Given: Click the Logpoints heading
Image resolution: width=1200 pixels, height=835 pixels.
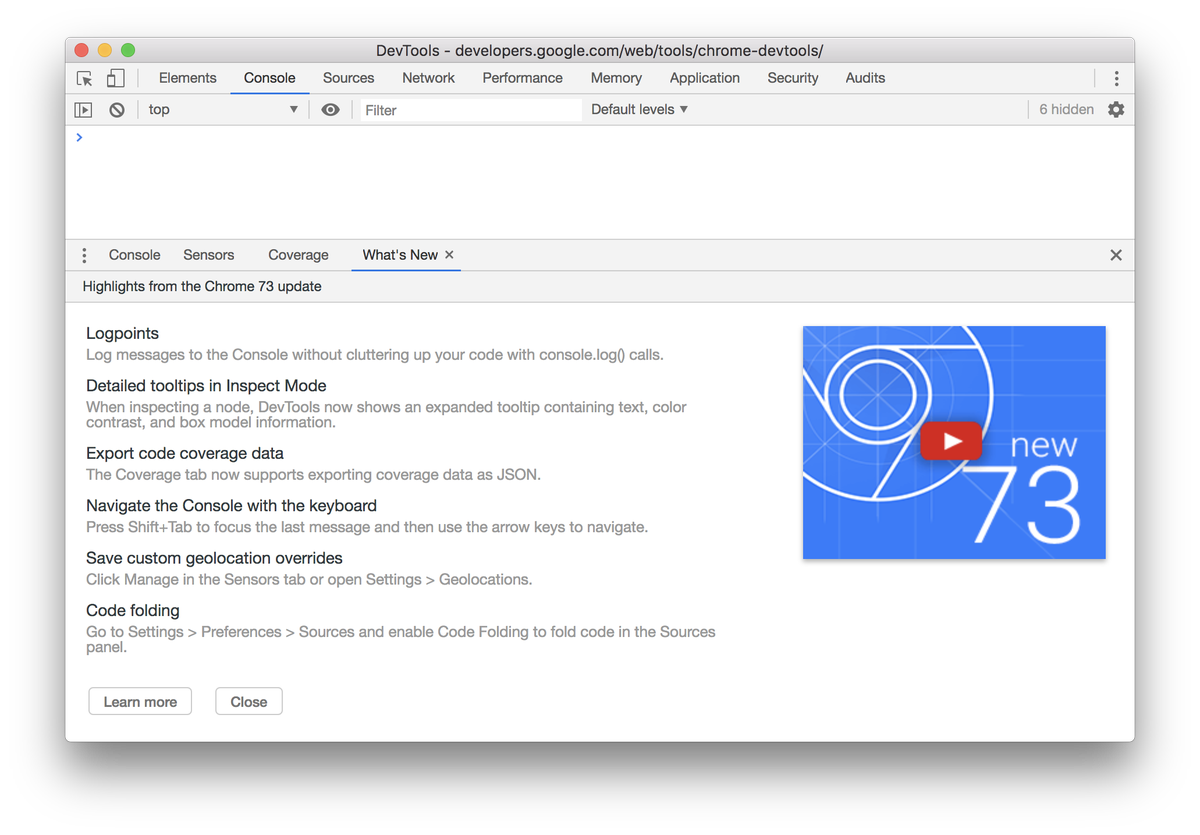Looking at the screenshot, I should click(122, 333).
